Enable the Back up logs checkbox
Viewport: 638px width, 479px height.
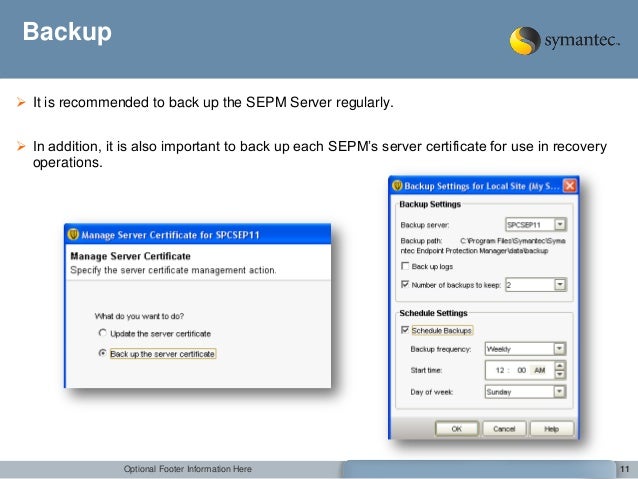405,266
